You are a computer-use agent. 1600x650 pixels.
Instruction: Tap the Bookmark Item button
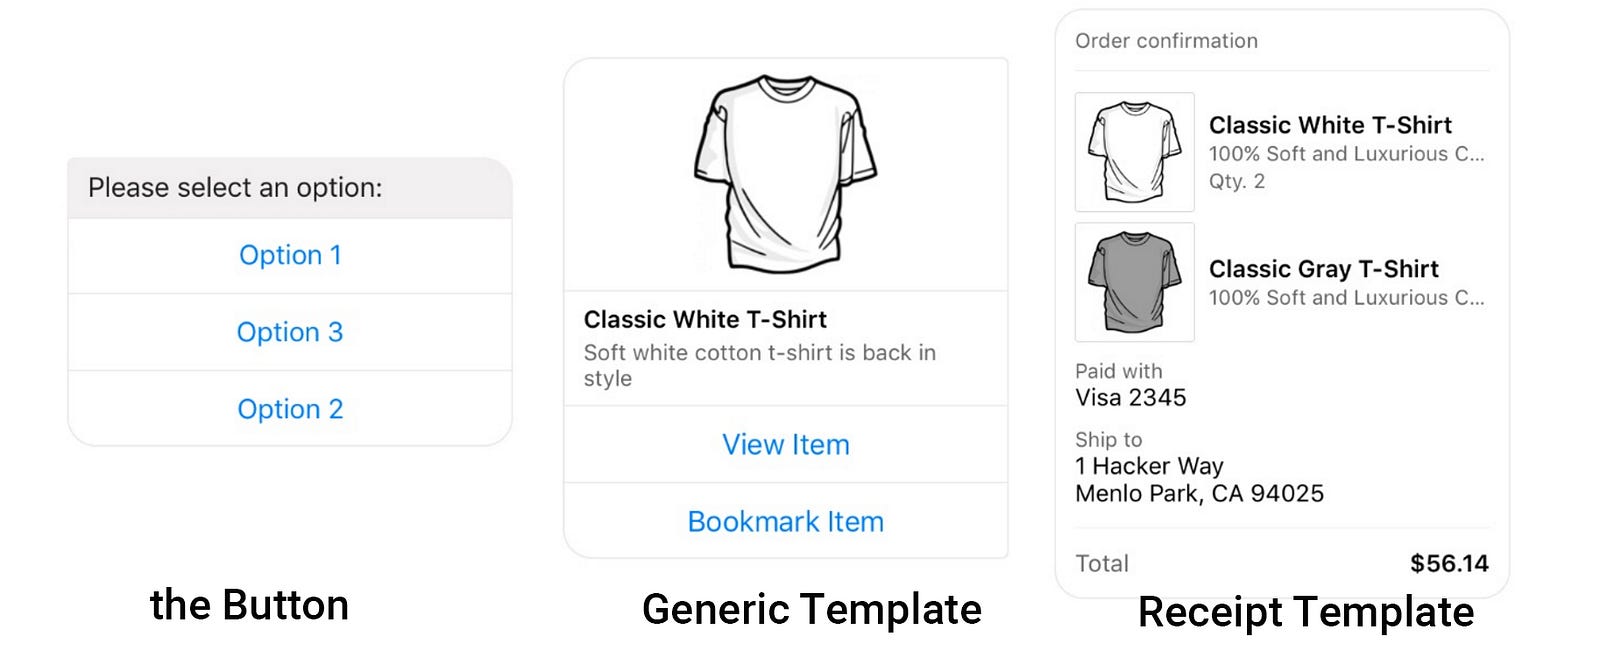785,521
